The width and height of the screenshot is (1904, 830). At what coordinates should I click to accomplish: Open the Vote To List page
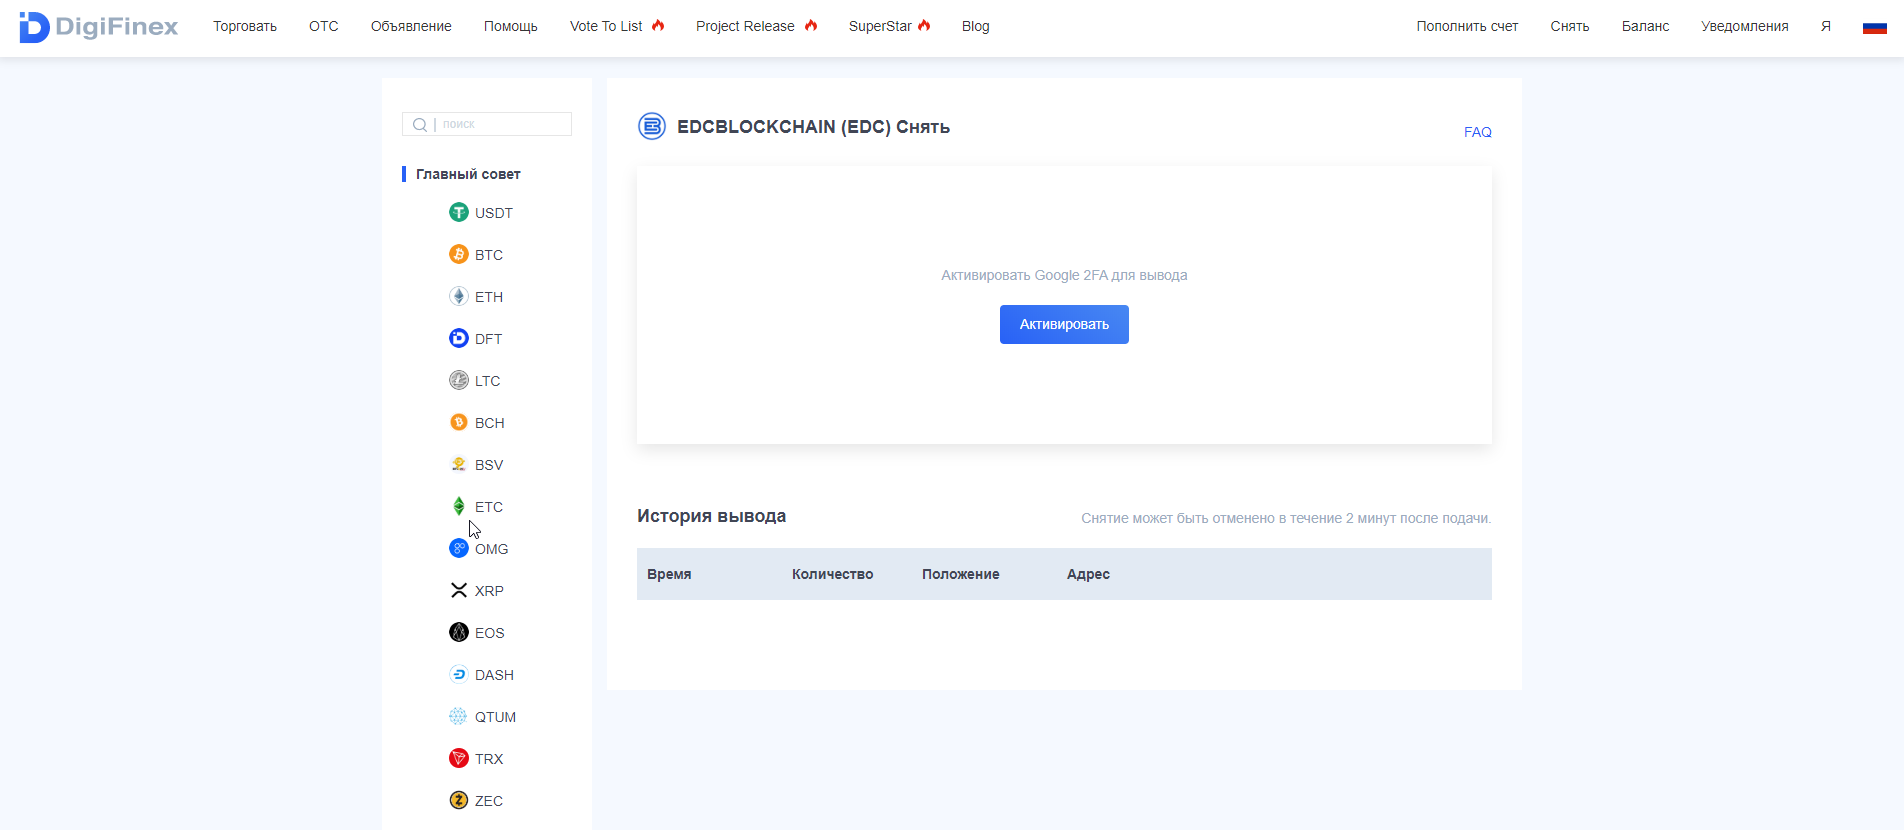tap(606, 26)
